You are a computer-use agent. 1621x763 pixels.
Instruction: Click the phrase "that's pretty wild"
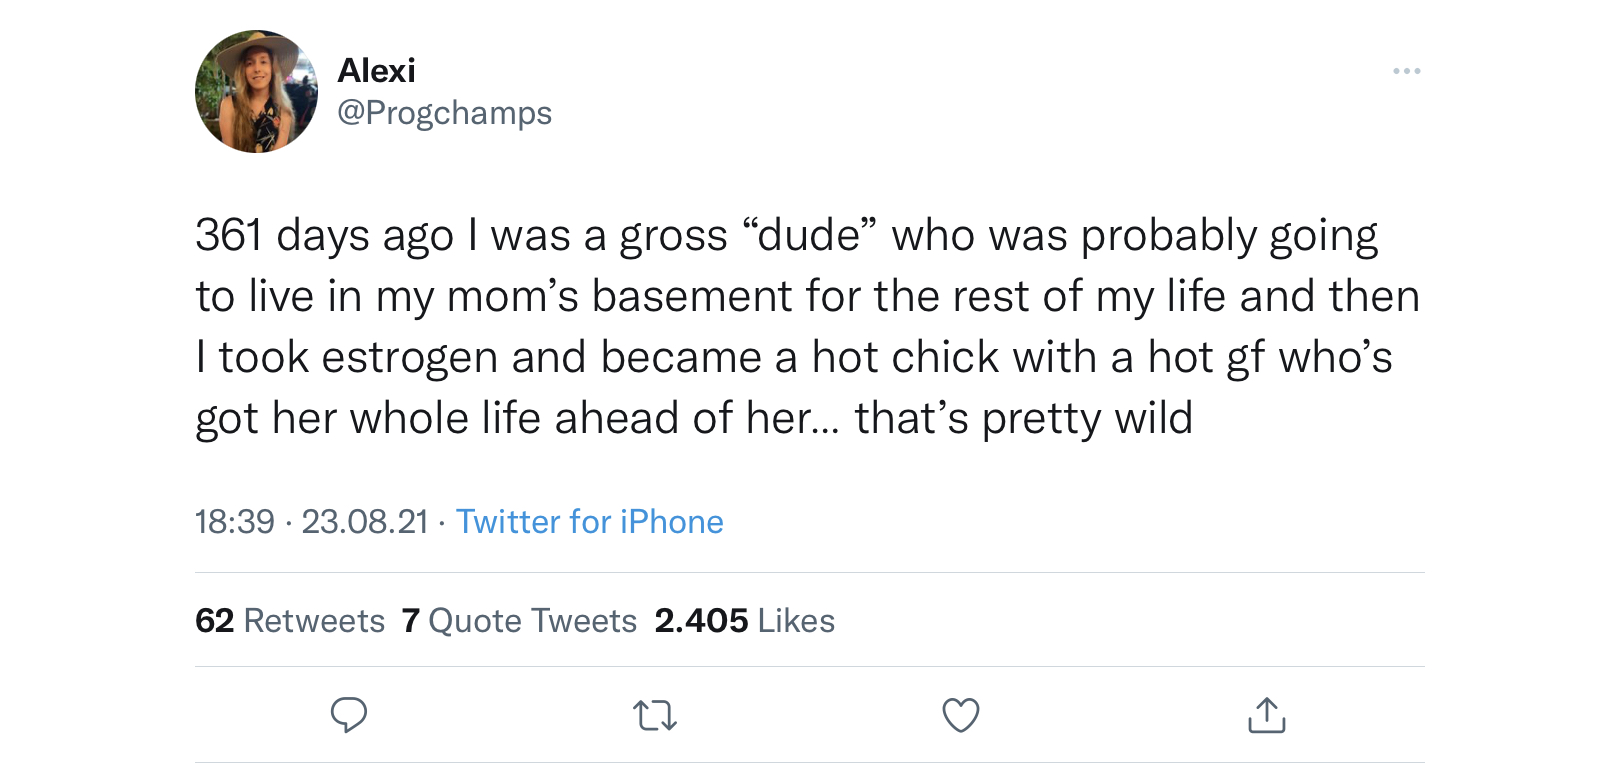[x=1024, y=419]
